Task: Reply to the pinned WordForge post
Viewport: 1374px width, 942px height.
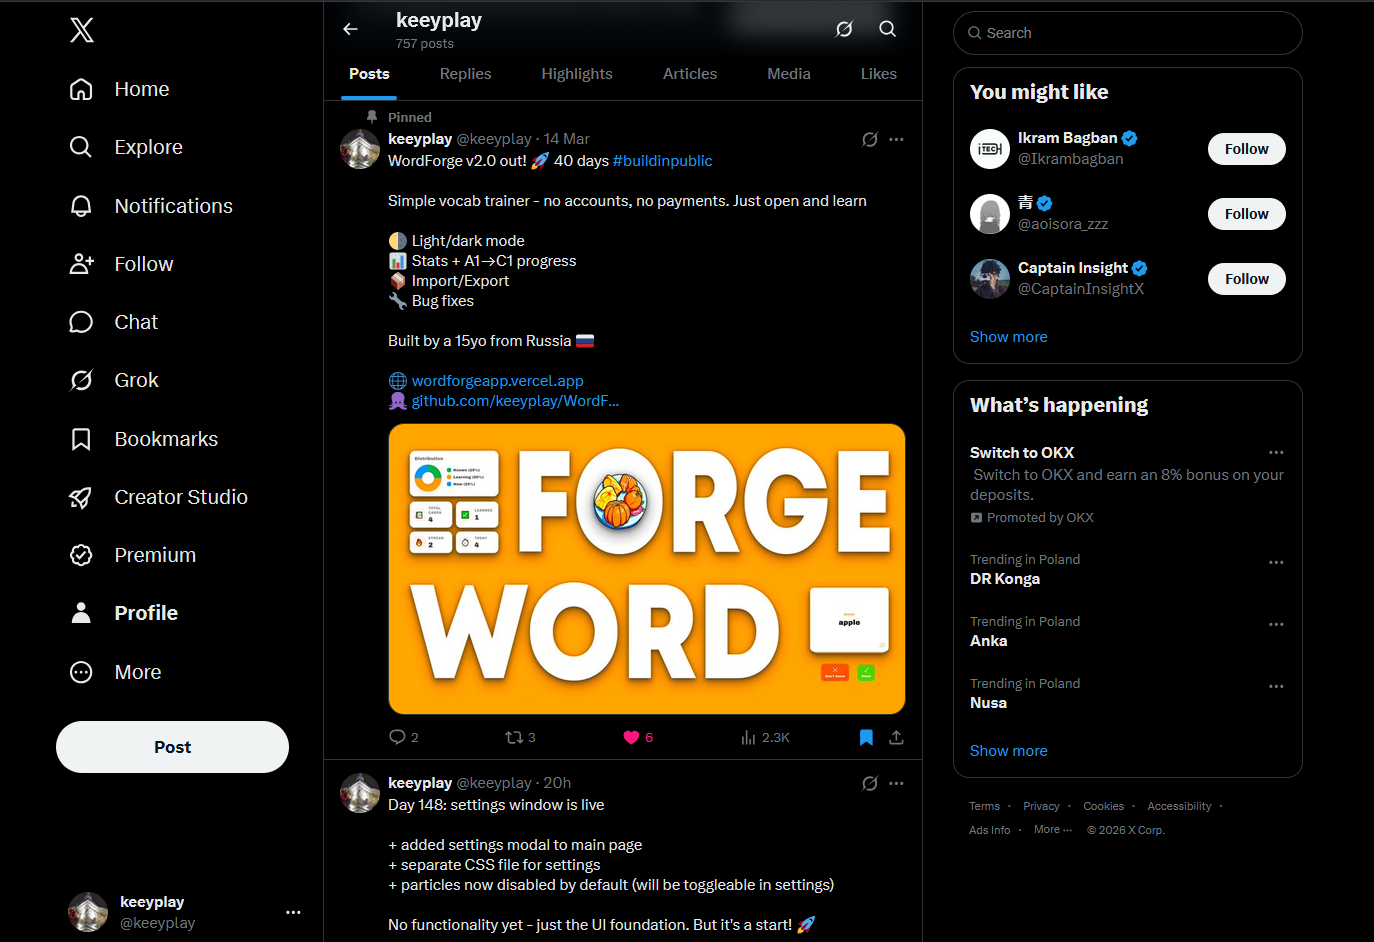Action: pyautogui.click(x=403, y=737)
